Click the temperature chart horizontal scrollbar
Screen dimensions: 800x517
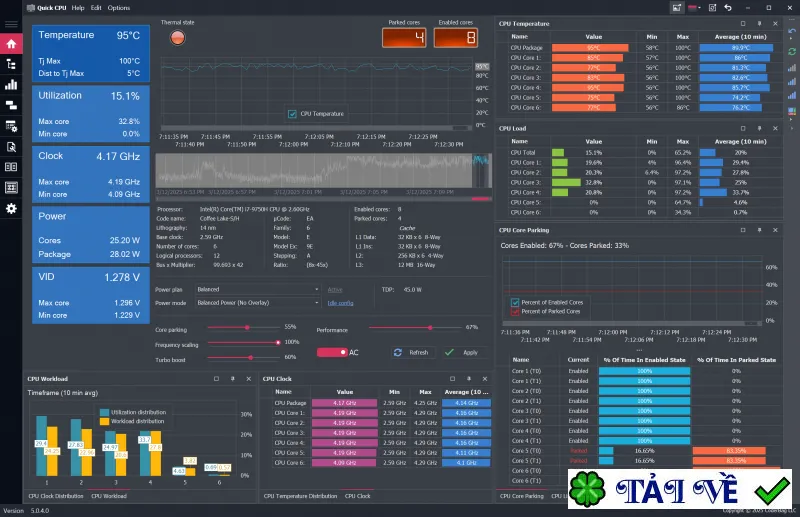point(316,128)
